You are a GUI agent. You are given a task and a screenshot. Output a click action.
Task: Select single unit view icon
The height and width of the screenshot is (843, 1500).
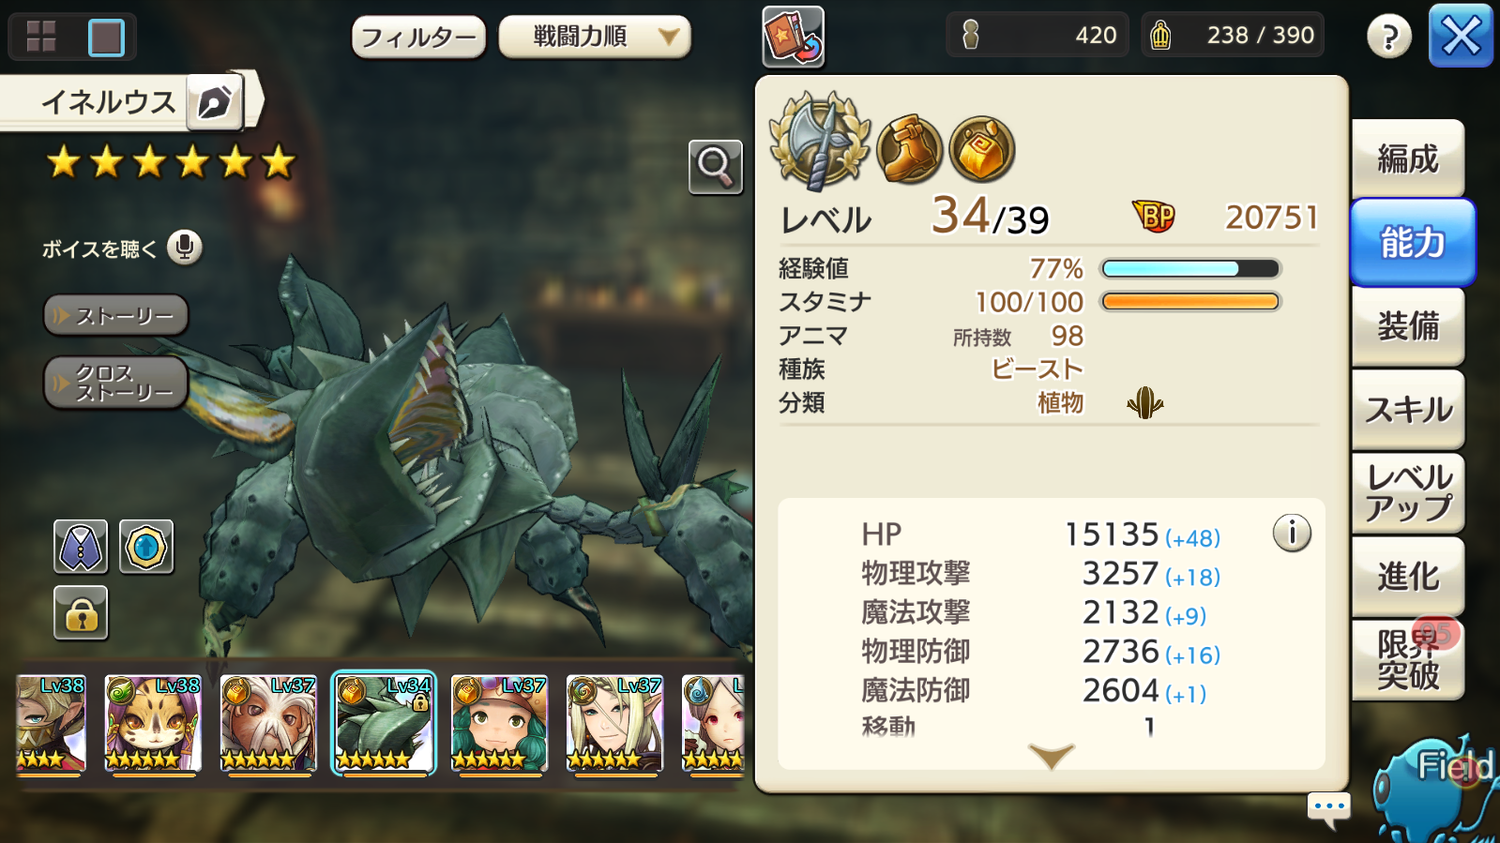(x=106, y=37)
